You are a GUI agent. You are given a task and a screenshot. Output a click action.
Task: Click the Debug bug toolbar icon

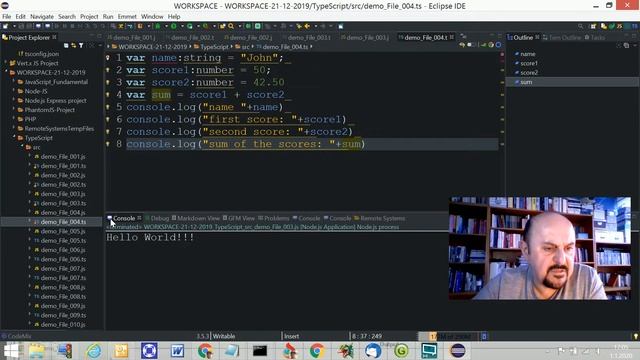coord(158,26)
